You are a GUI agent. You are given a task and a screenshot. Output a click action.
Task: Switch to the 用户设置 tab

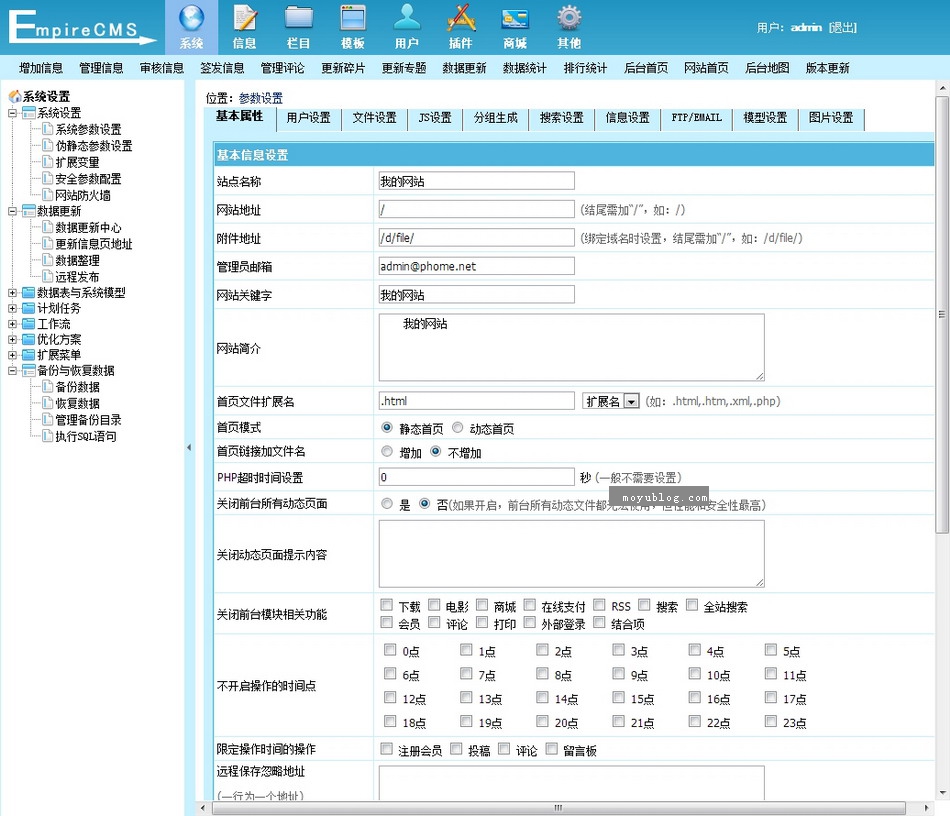[x=308, y=118]
